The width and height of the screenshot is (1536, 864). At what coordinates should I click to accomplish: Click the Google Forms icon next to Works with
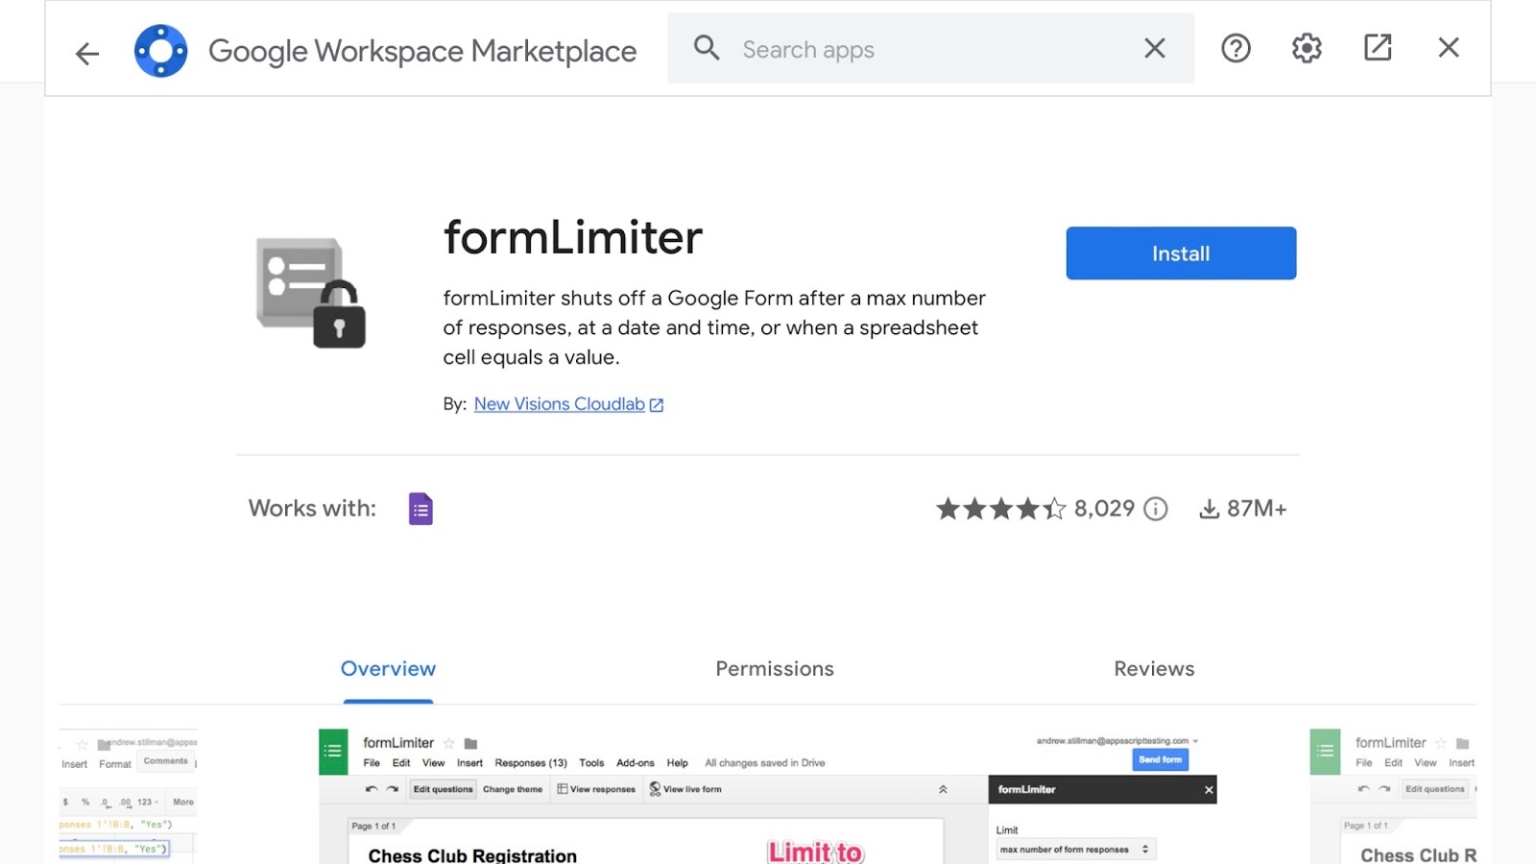tap(420, 508)
